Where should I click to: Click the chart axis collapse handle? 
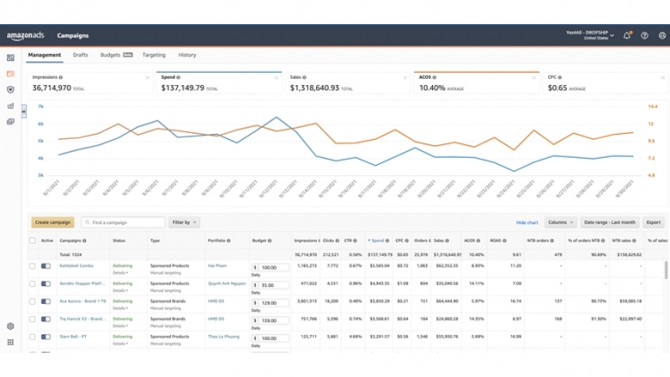click(24, 111)
